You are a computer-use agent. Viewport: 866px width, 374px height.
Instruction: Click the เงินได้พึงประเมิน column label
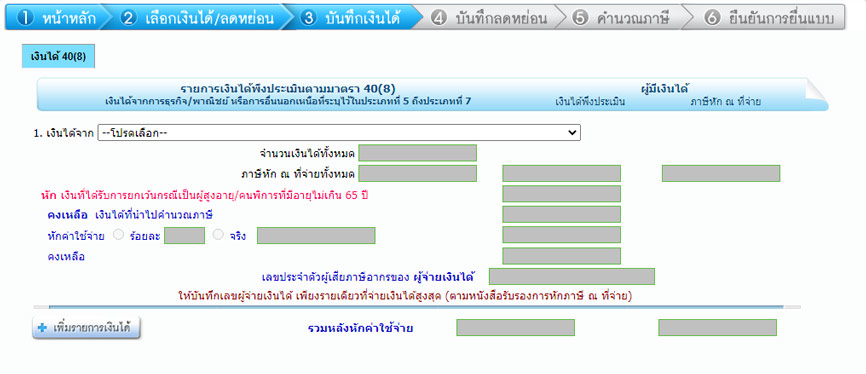click(x=590, y=102)
